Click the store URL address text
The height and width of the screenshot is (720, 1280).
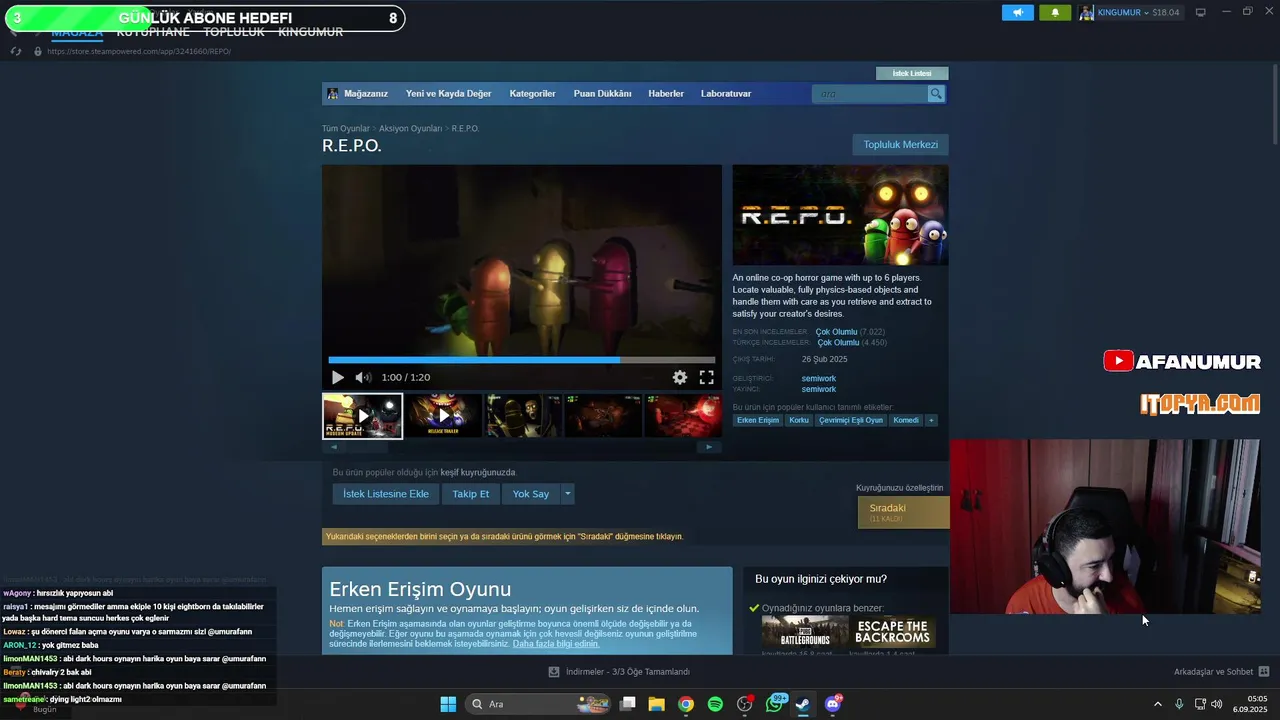tap(138, 51)
